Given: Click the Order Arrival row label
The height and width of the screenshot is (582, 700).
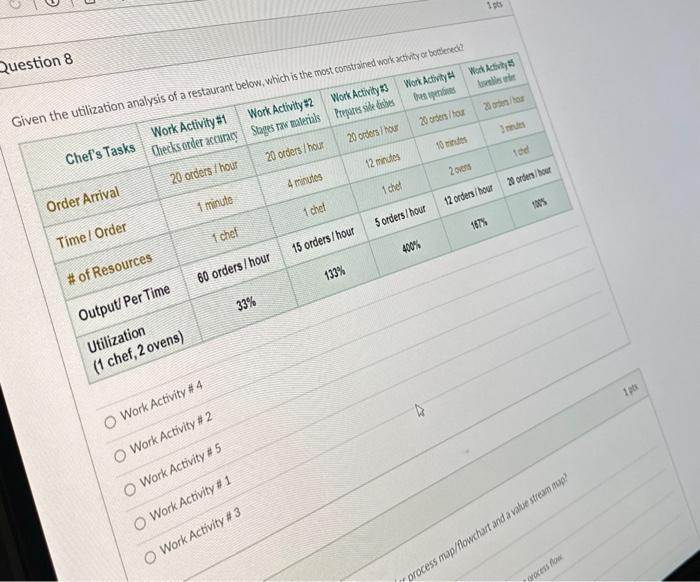Looking at the screenshot, I should [83, 199].
